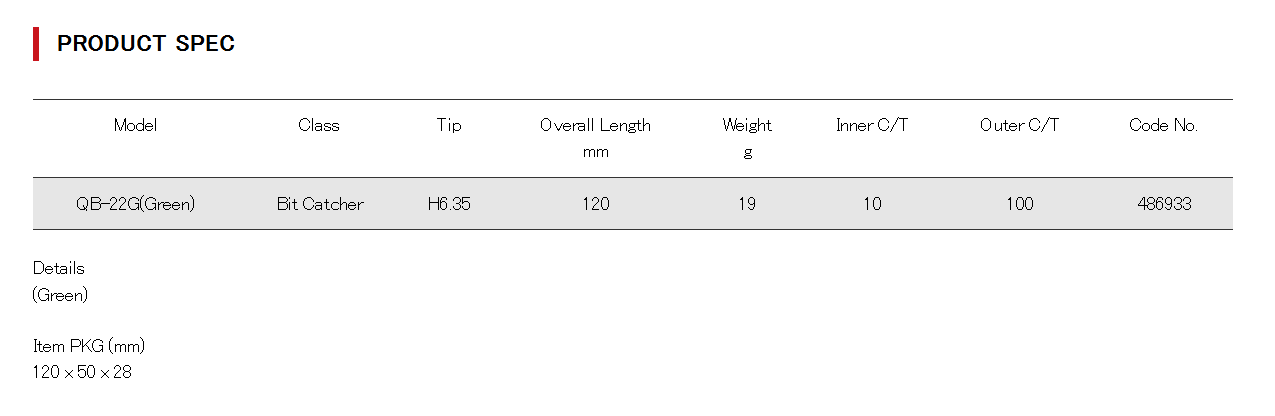Click the Details label text
Screen dimensions: 1275x416
click(59, 269)
